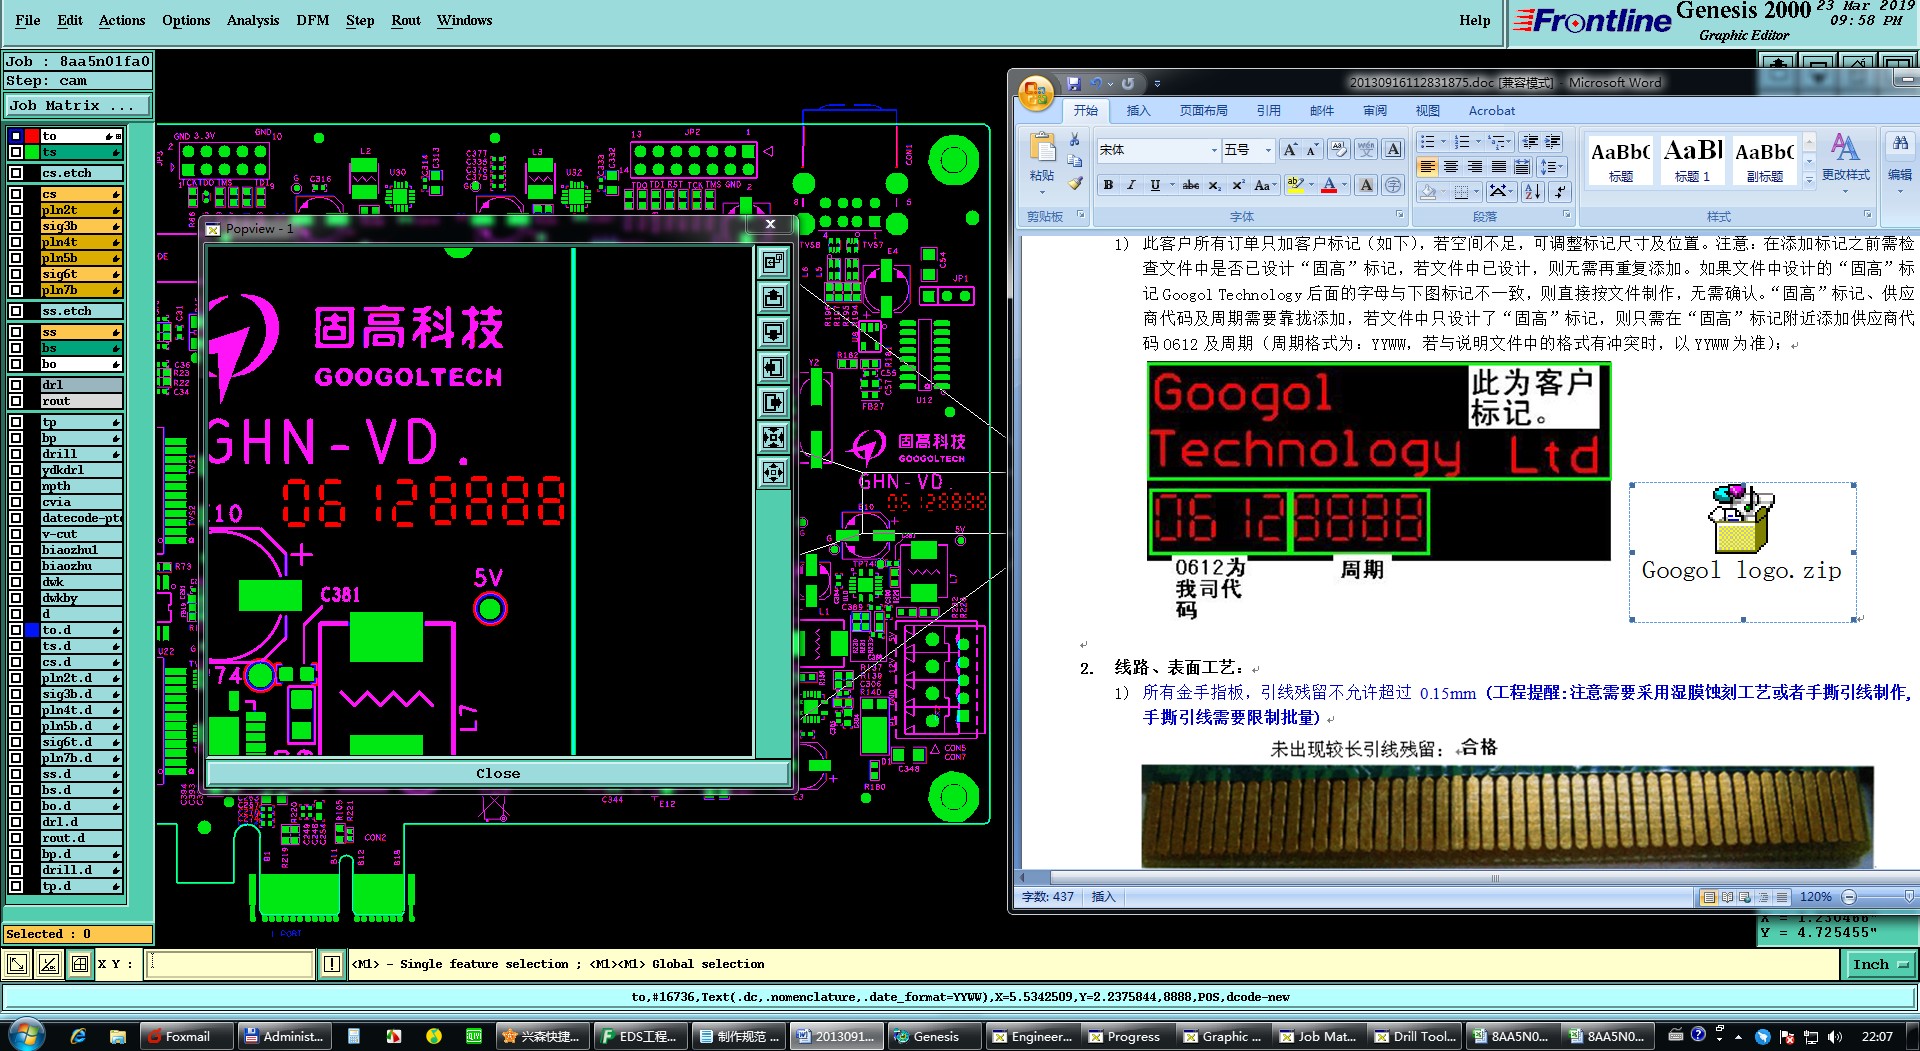
Task: Open the DFM menu
Action: point(312,20)
